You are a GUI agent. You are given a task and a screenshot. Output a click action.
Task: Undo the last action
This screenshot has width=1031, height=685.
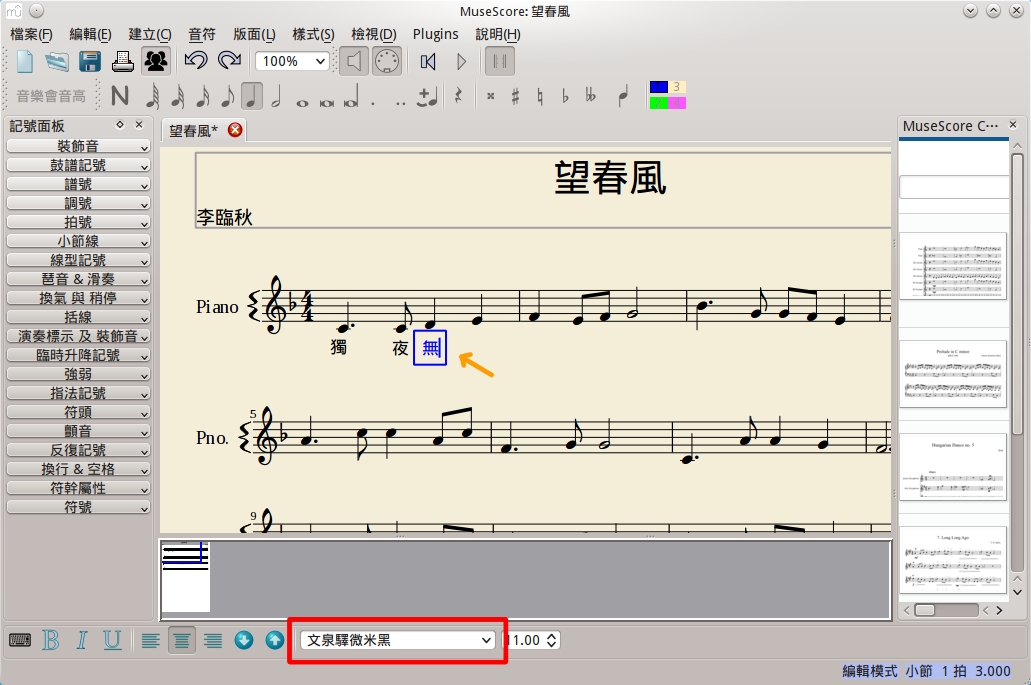[x=196, y=61]
